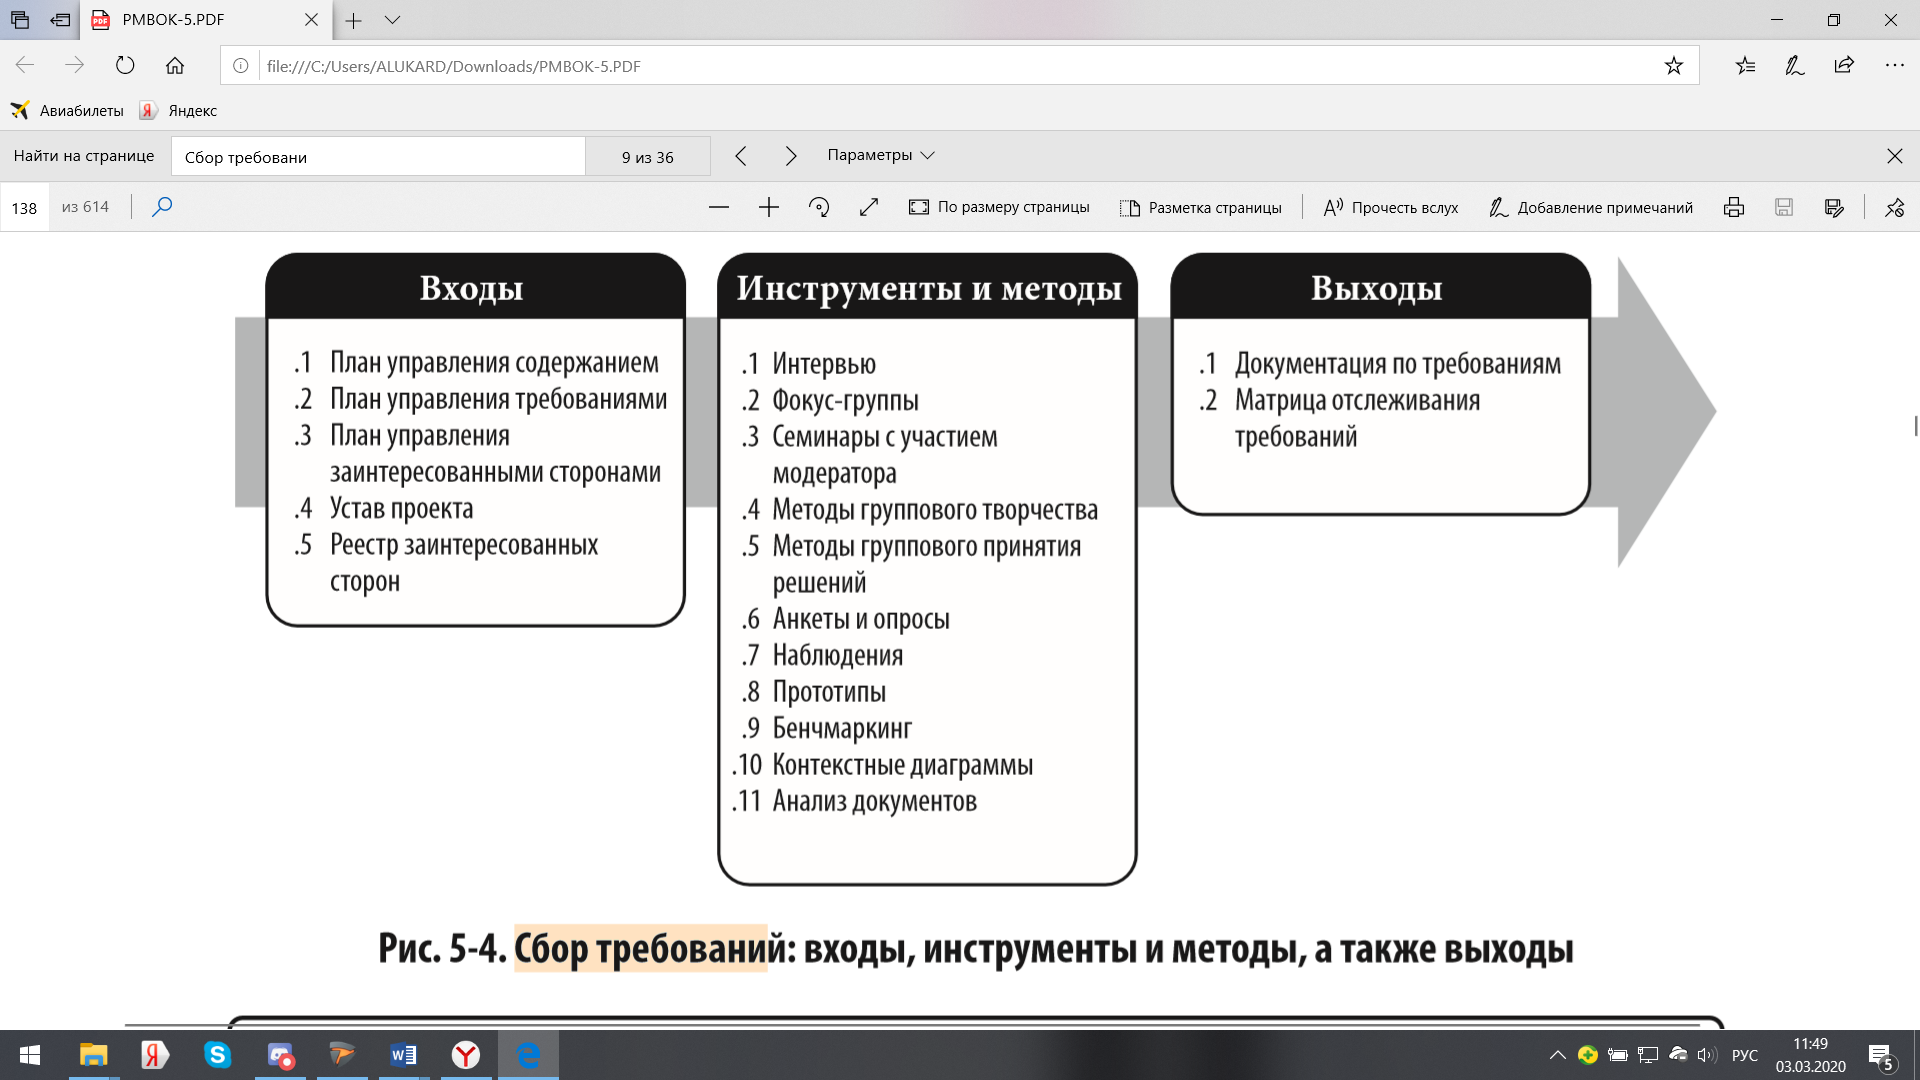Click the browser Forward arrow
Image resolution: width=1920 pixels, height=1080 pixels.
click(x=75, y=66)
